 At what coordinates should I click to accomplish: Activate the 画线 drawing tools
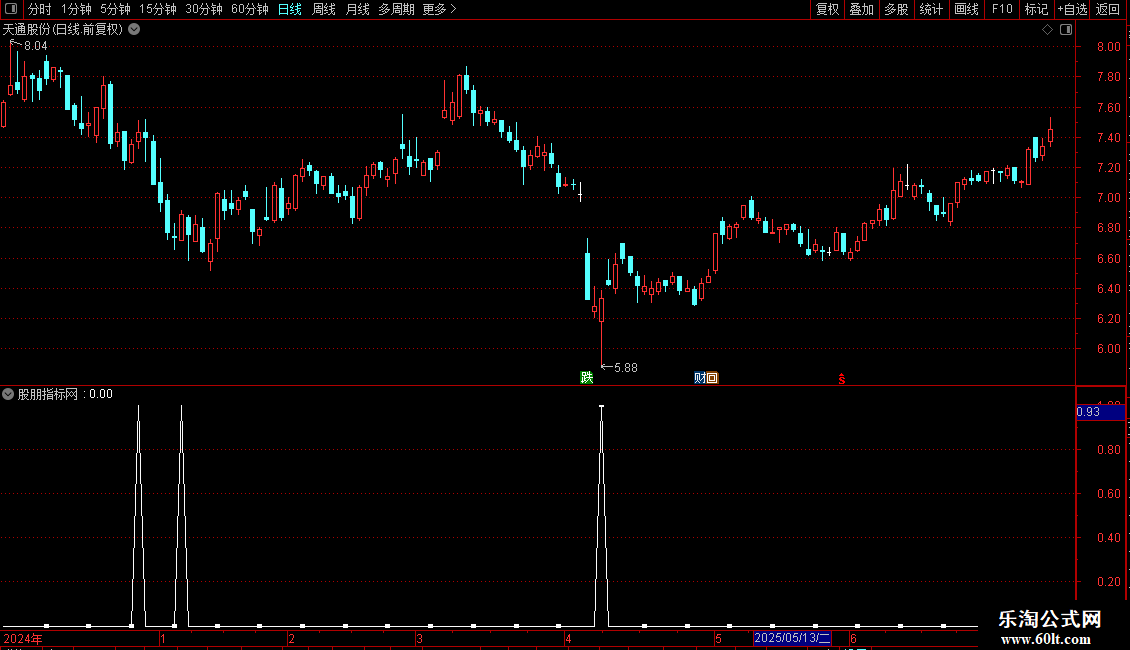pos(966,9)
